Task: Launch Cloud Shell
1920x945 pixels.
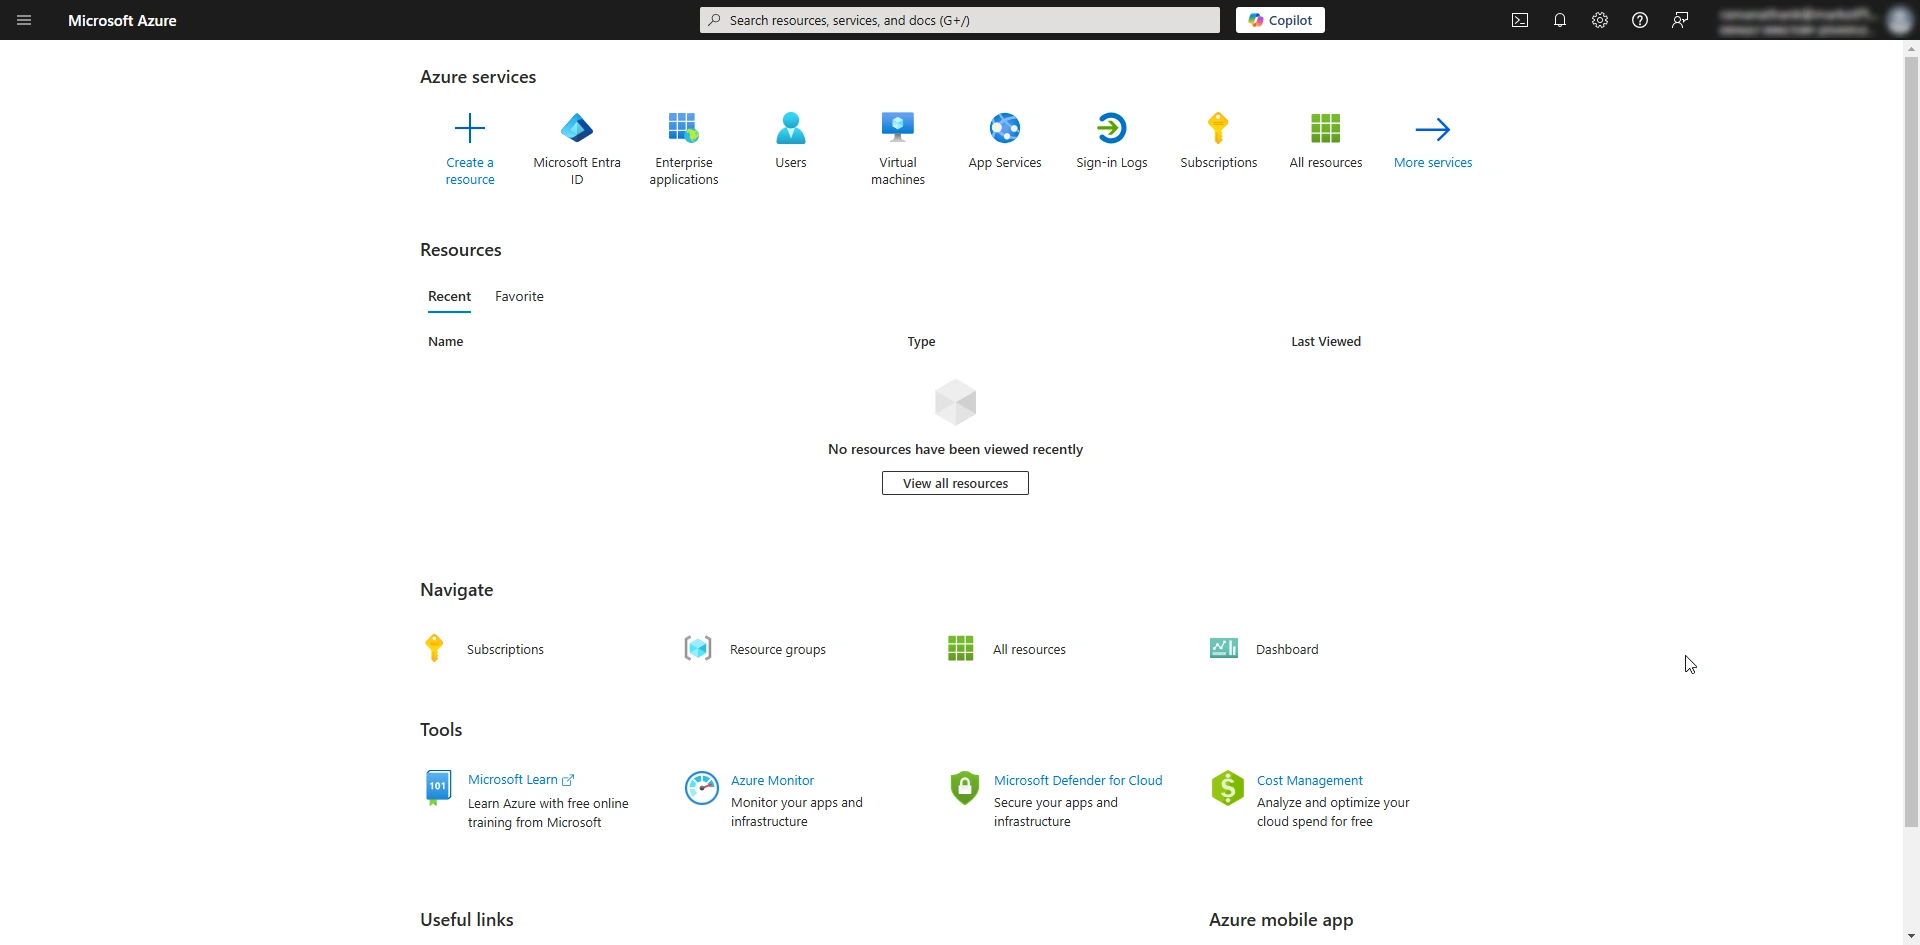Action: point(1519,20)
